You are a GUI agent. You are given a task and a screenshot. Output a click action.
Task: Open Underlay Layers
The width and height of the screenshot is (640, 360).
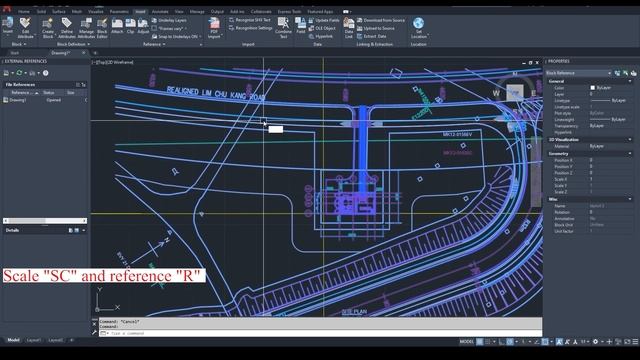[169, 20]
